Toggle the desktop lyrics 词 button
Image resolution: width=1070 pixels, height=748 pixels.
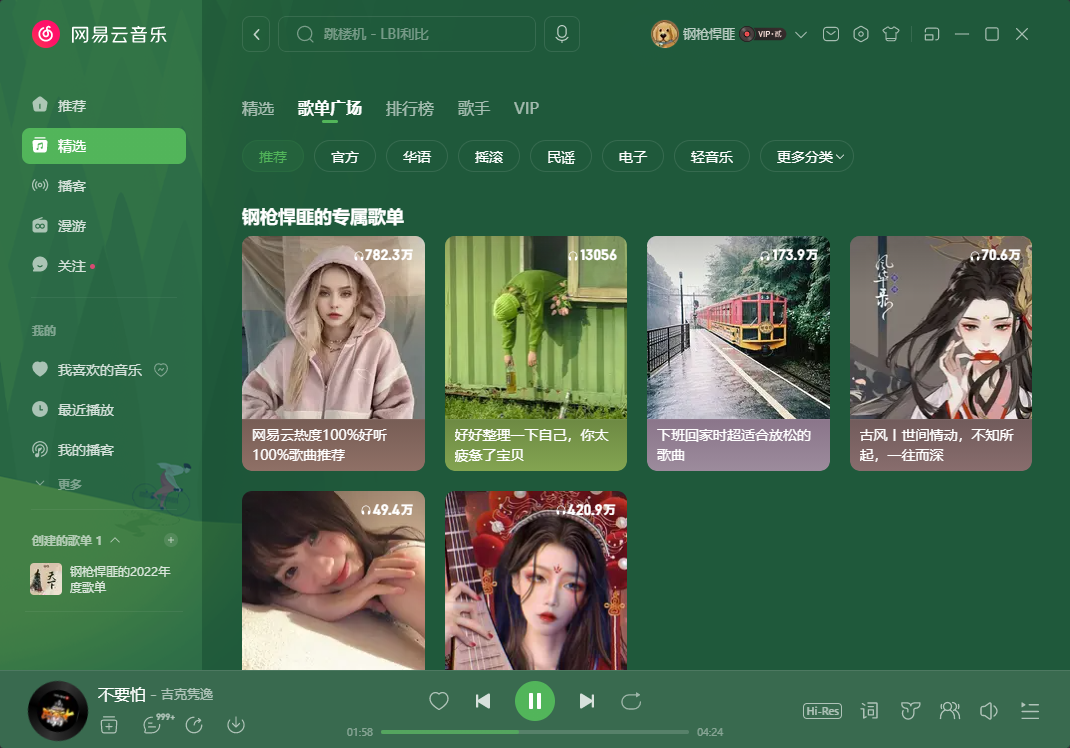(869, 711)
